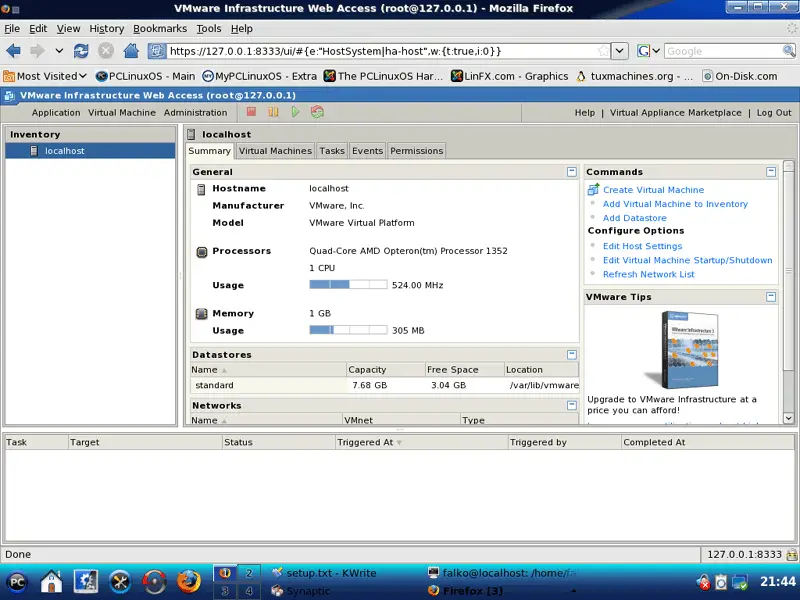This screenshot has height=600, width=800.
Task: Open the wrench tools configuration taskbar icon
Action: click(x=120, y=582)
